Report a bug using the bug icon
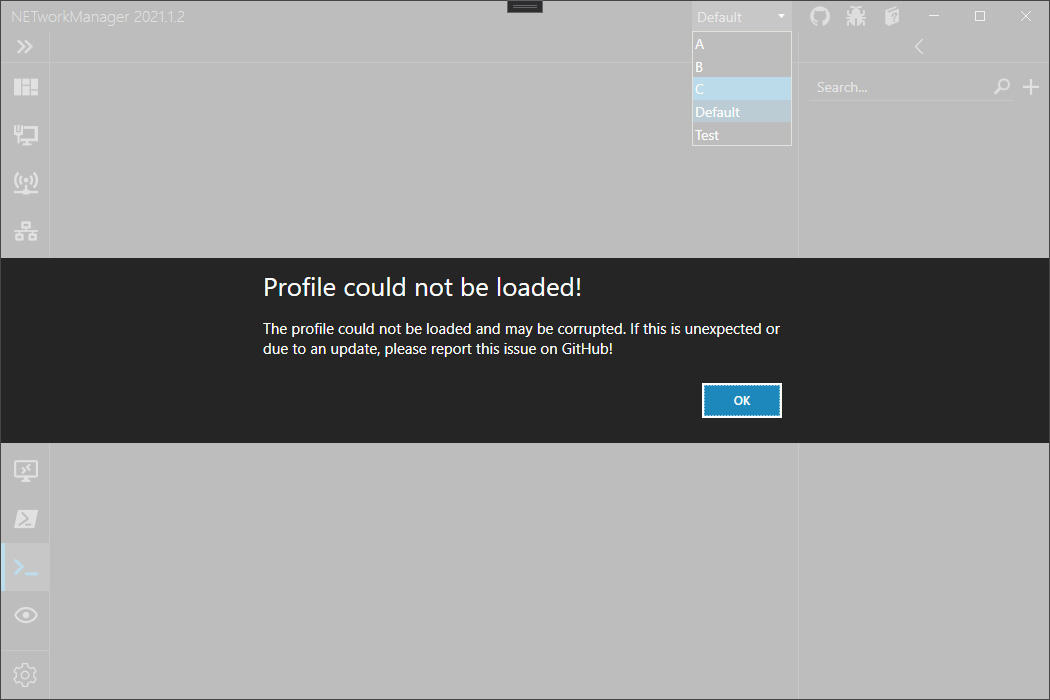Screen dimensions: 1050x700 pyautogui.click(x=855, y=16)
